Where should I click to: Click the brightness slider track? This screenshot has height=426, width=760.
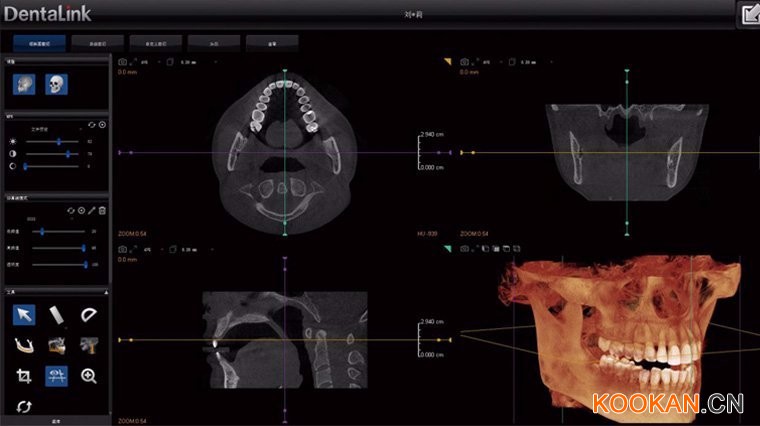pos(52,142)
